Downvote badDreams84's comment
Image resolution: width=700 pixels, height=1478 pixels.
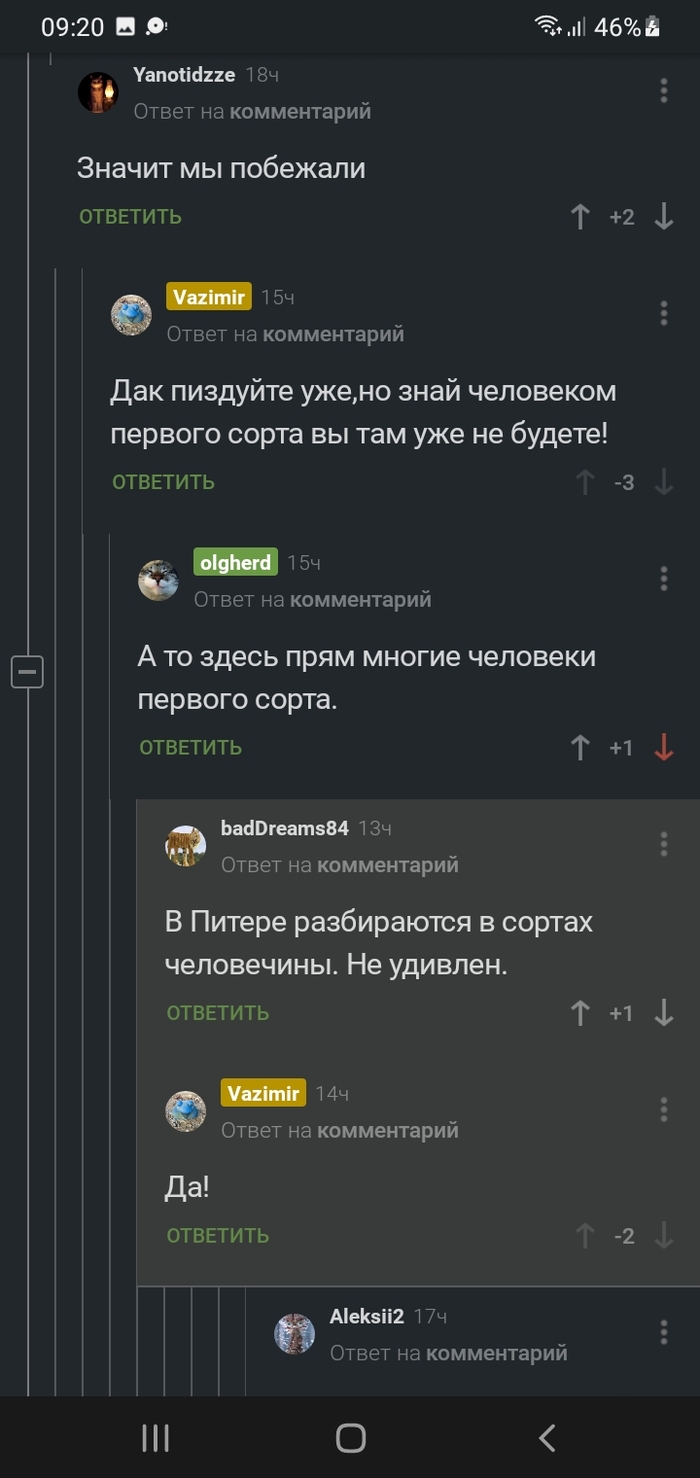pos(664,1013)
